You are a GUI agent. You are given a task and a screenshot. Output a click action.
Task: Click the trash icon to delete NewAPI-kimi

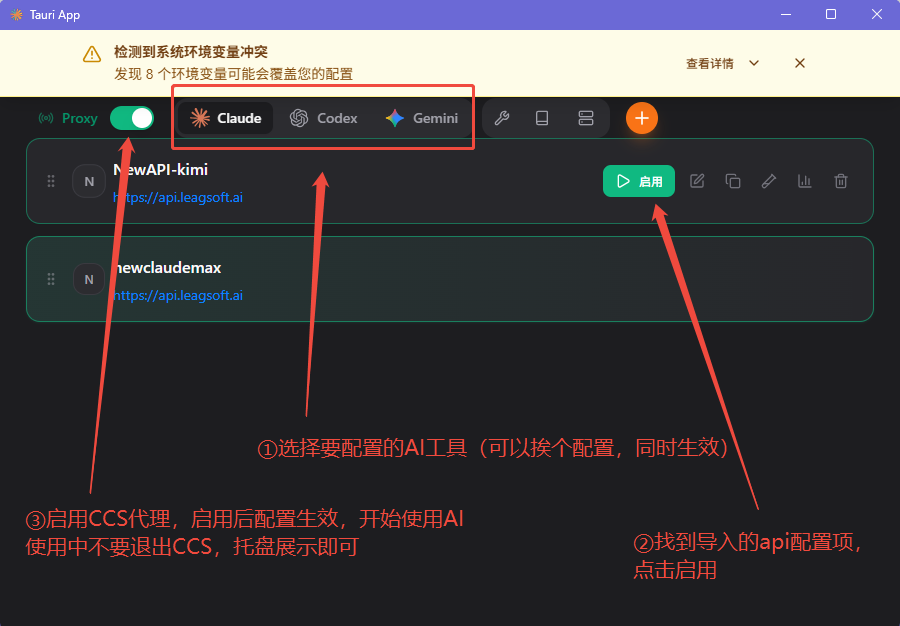840,181
